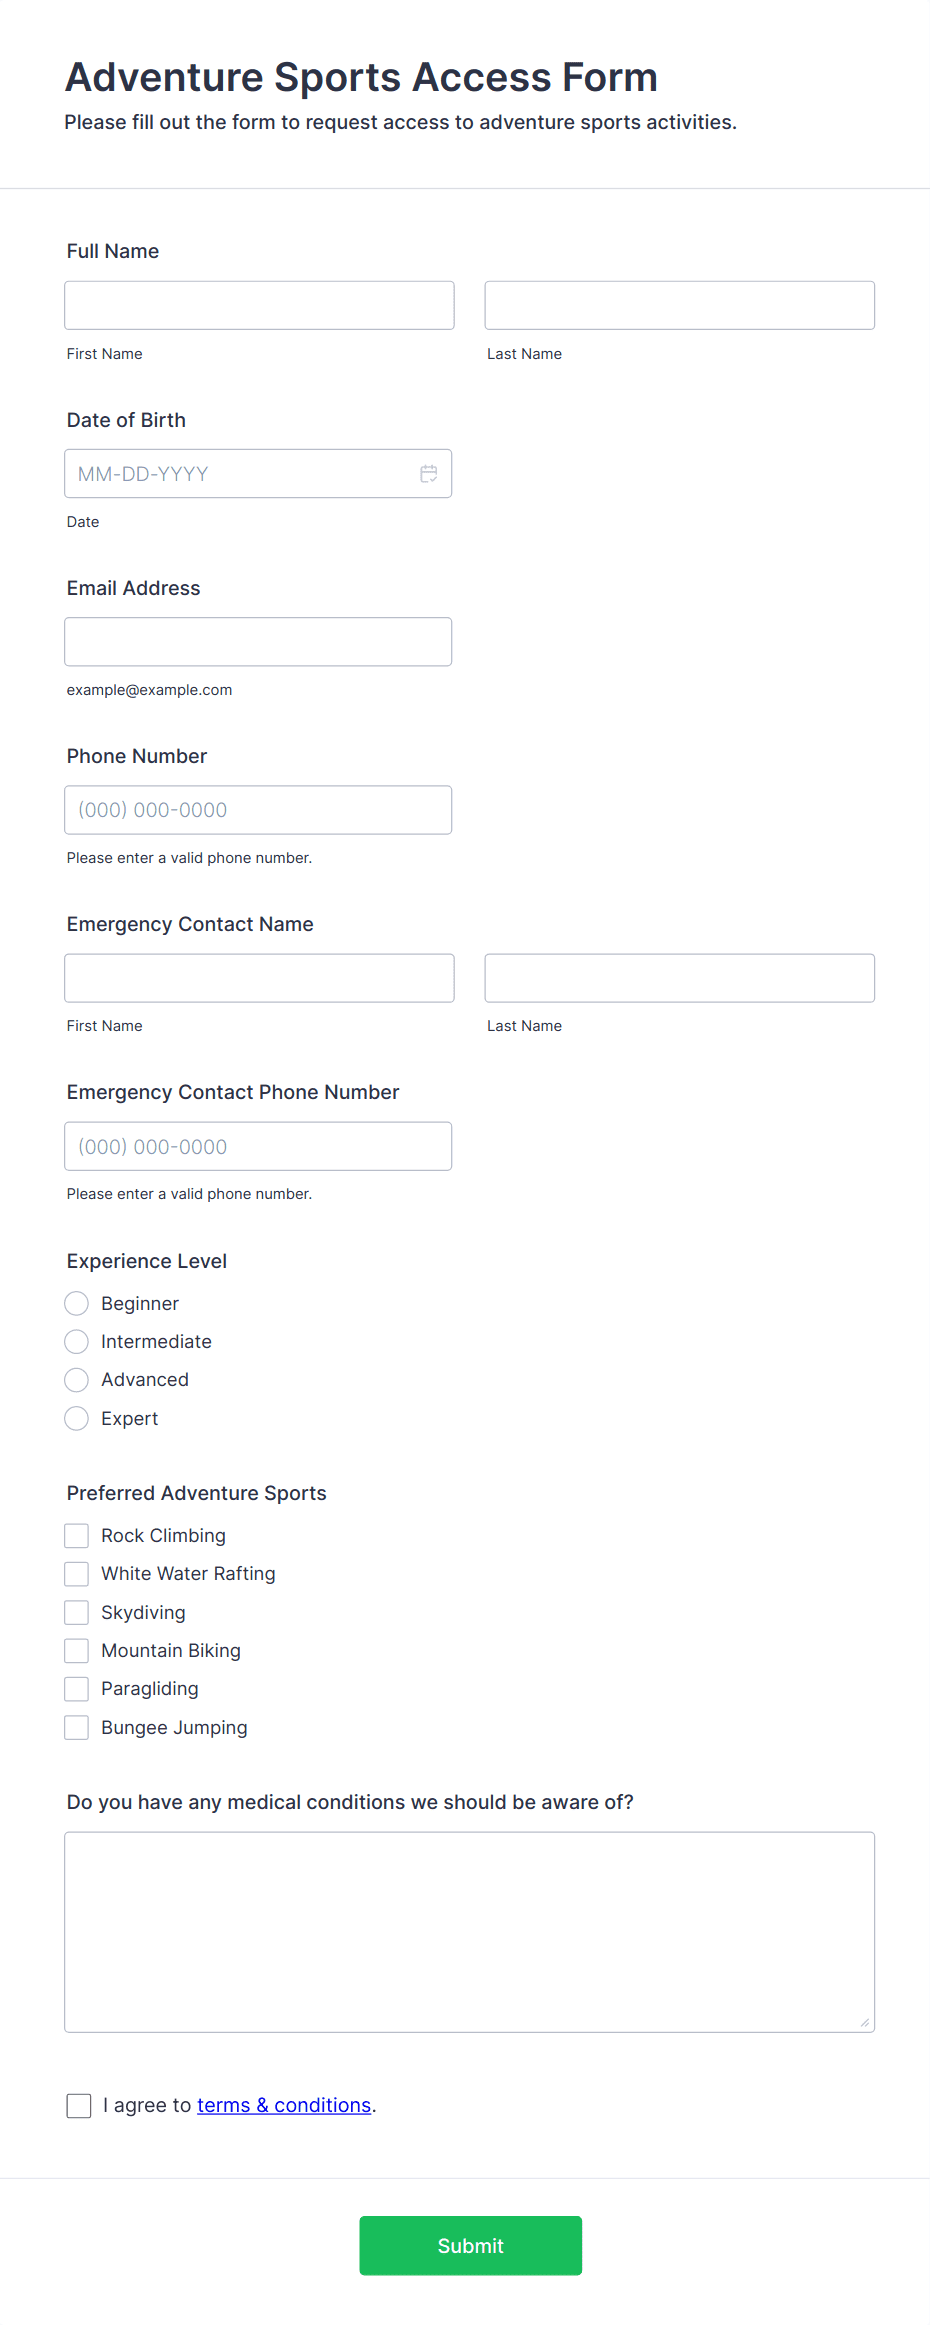Screen dimensions: 930x2325
Task: Click the medical conditions text area
Action: click(x=470, y=1930)
